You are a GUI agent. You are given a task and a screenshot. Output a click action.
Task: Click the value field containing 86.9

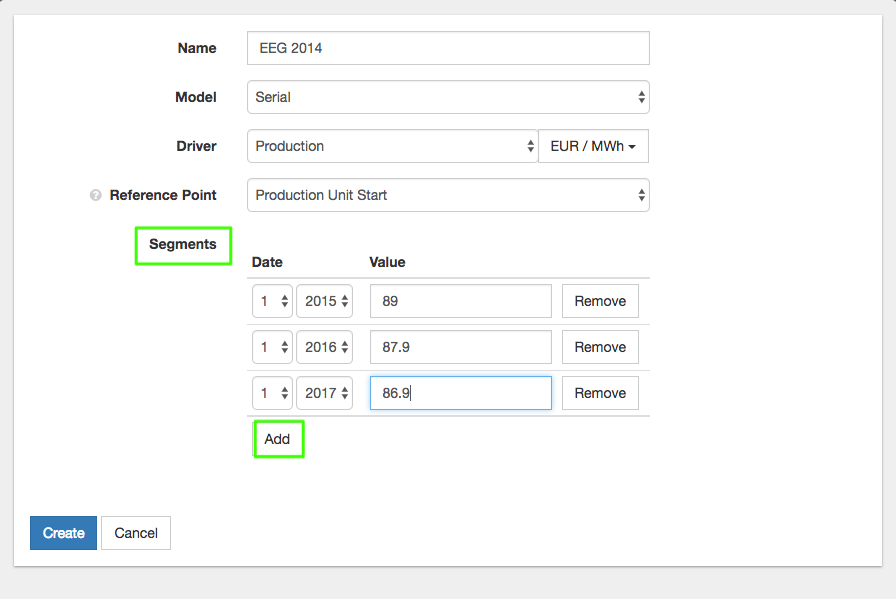pyautogui.click(x=460, y=393)
